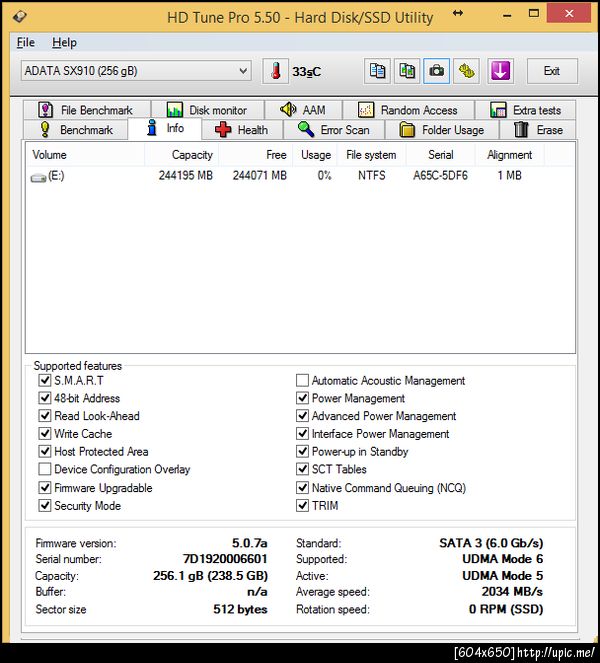600x663 pixels.
Task: Open the File menu
Action: point(26,43)
